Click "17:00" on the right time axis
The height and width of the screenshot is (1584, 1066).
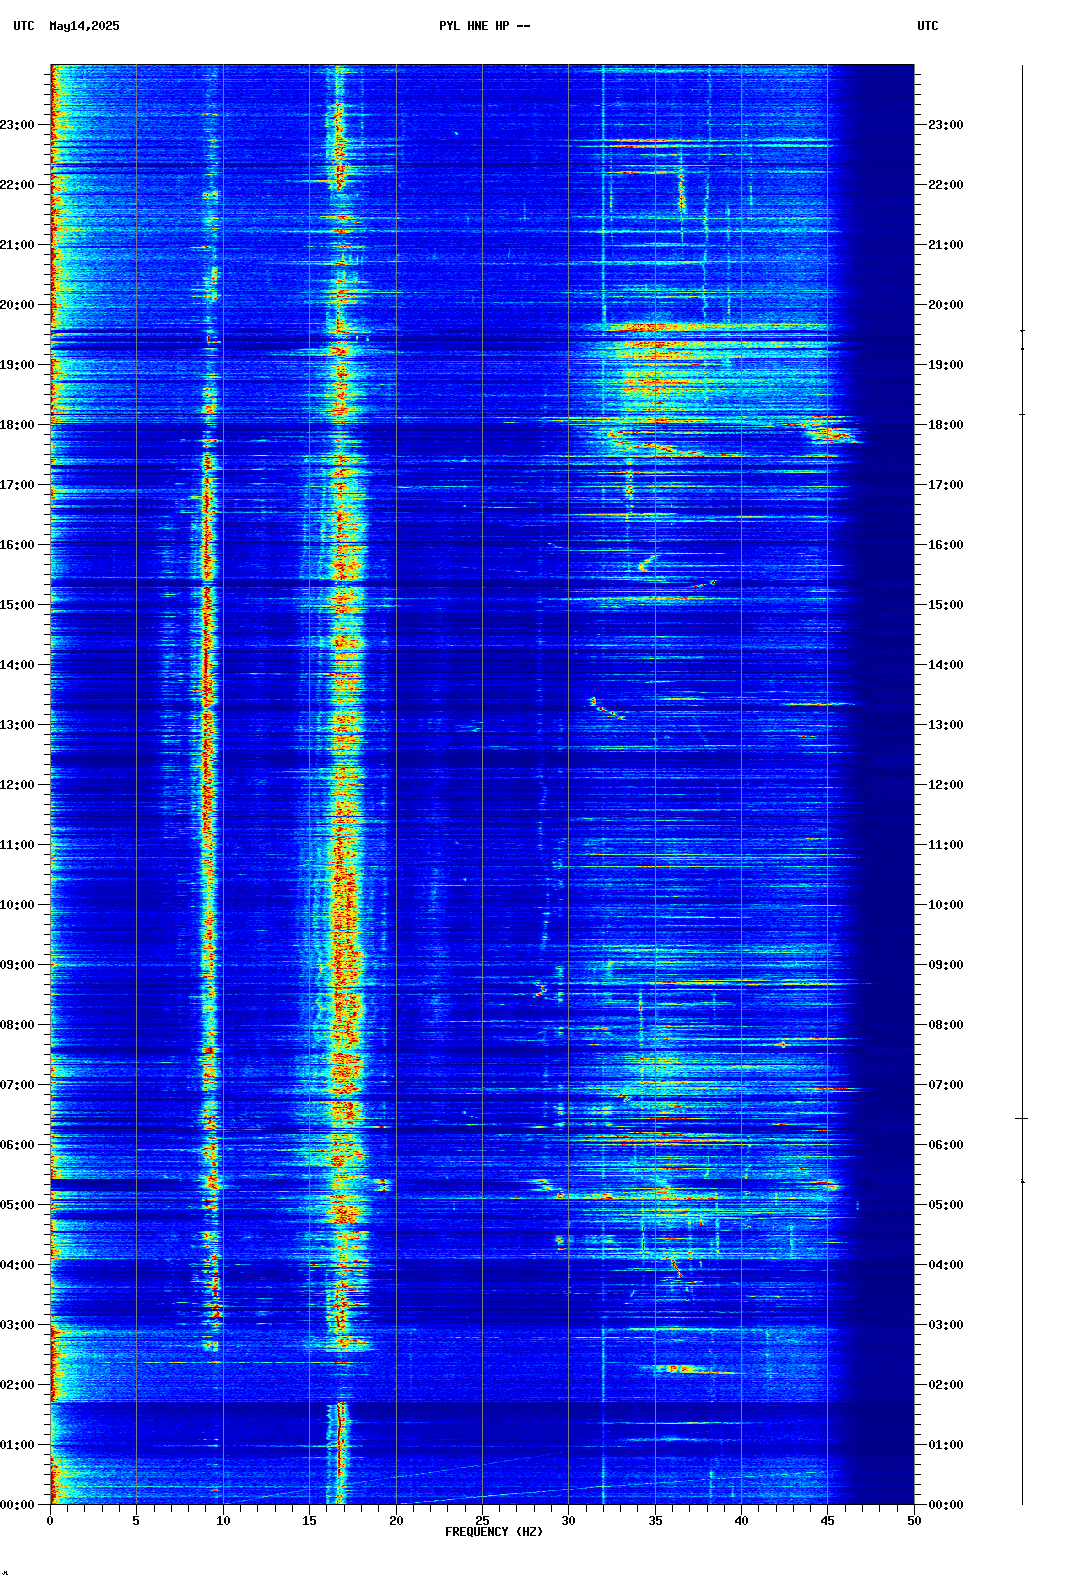[x=946, y=485]
